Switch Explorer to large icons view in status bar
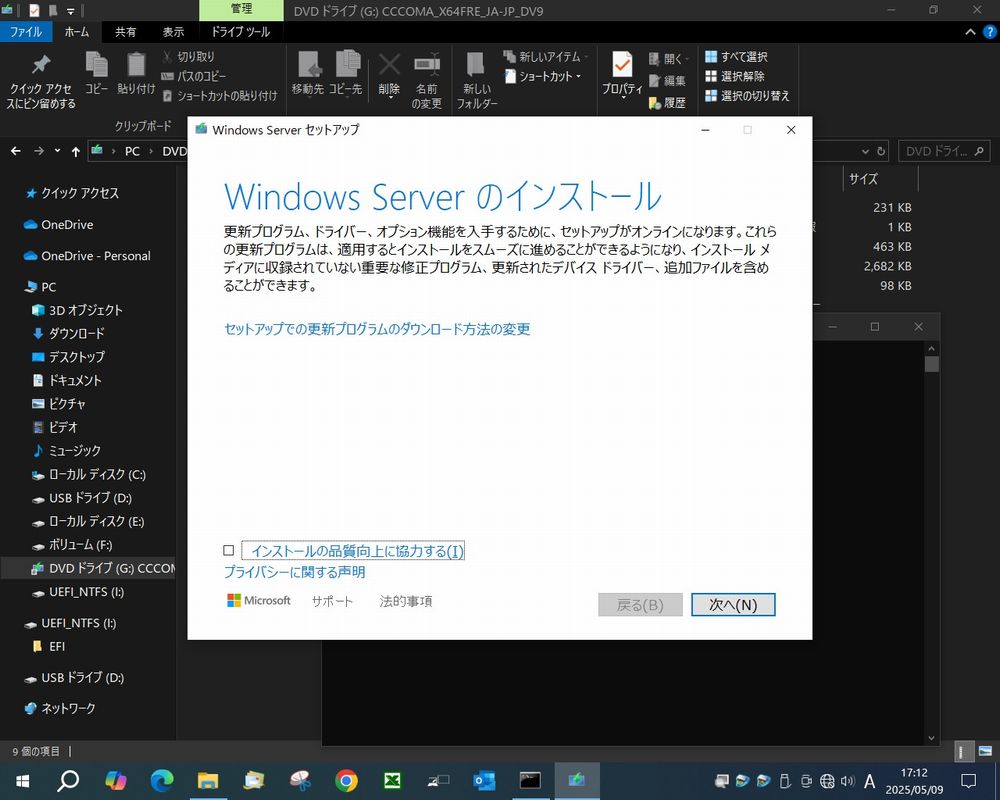 coord(985,751)
